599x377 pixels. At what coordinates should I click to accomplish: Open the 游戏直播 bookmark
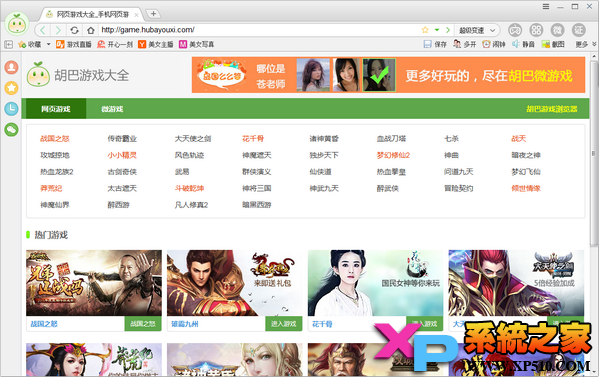point(74,44)
